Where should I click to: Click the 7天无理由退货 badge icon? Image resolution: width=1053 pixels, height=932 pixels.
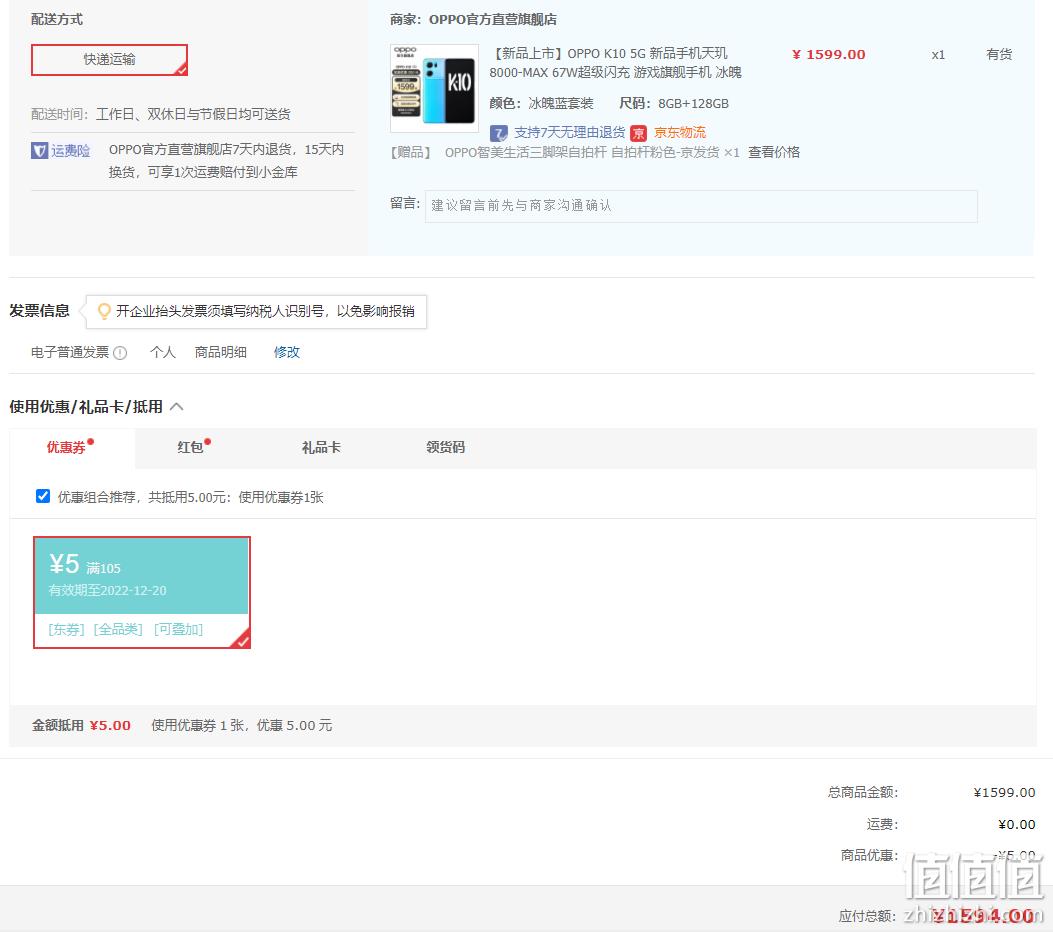pos(498,133)
